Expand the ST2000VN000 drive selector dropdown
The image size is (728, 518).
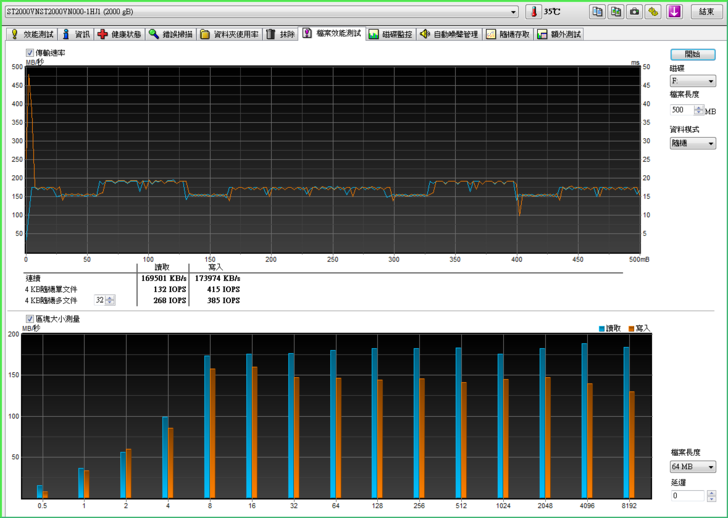[513, 12]
